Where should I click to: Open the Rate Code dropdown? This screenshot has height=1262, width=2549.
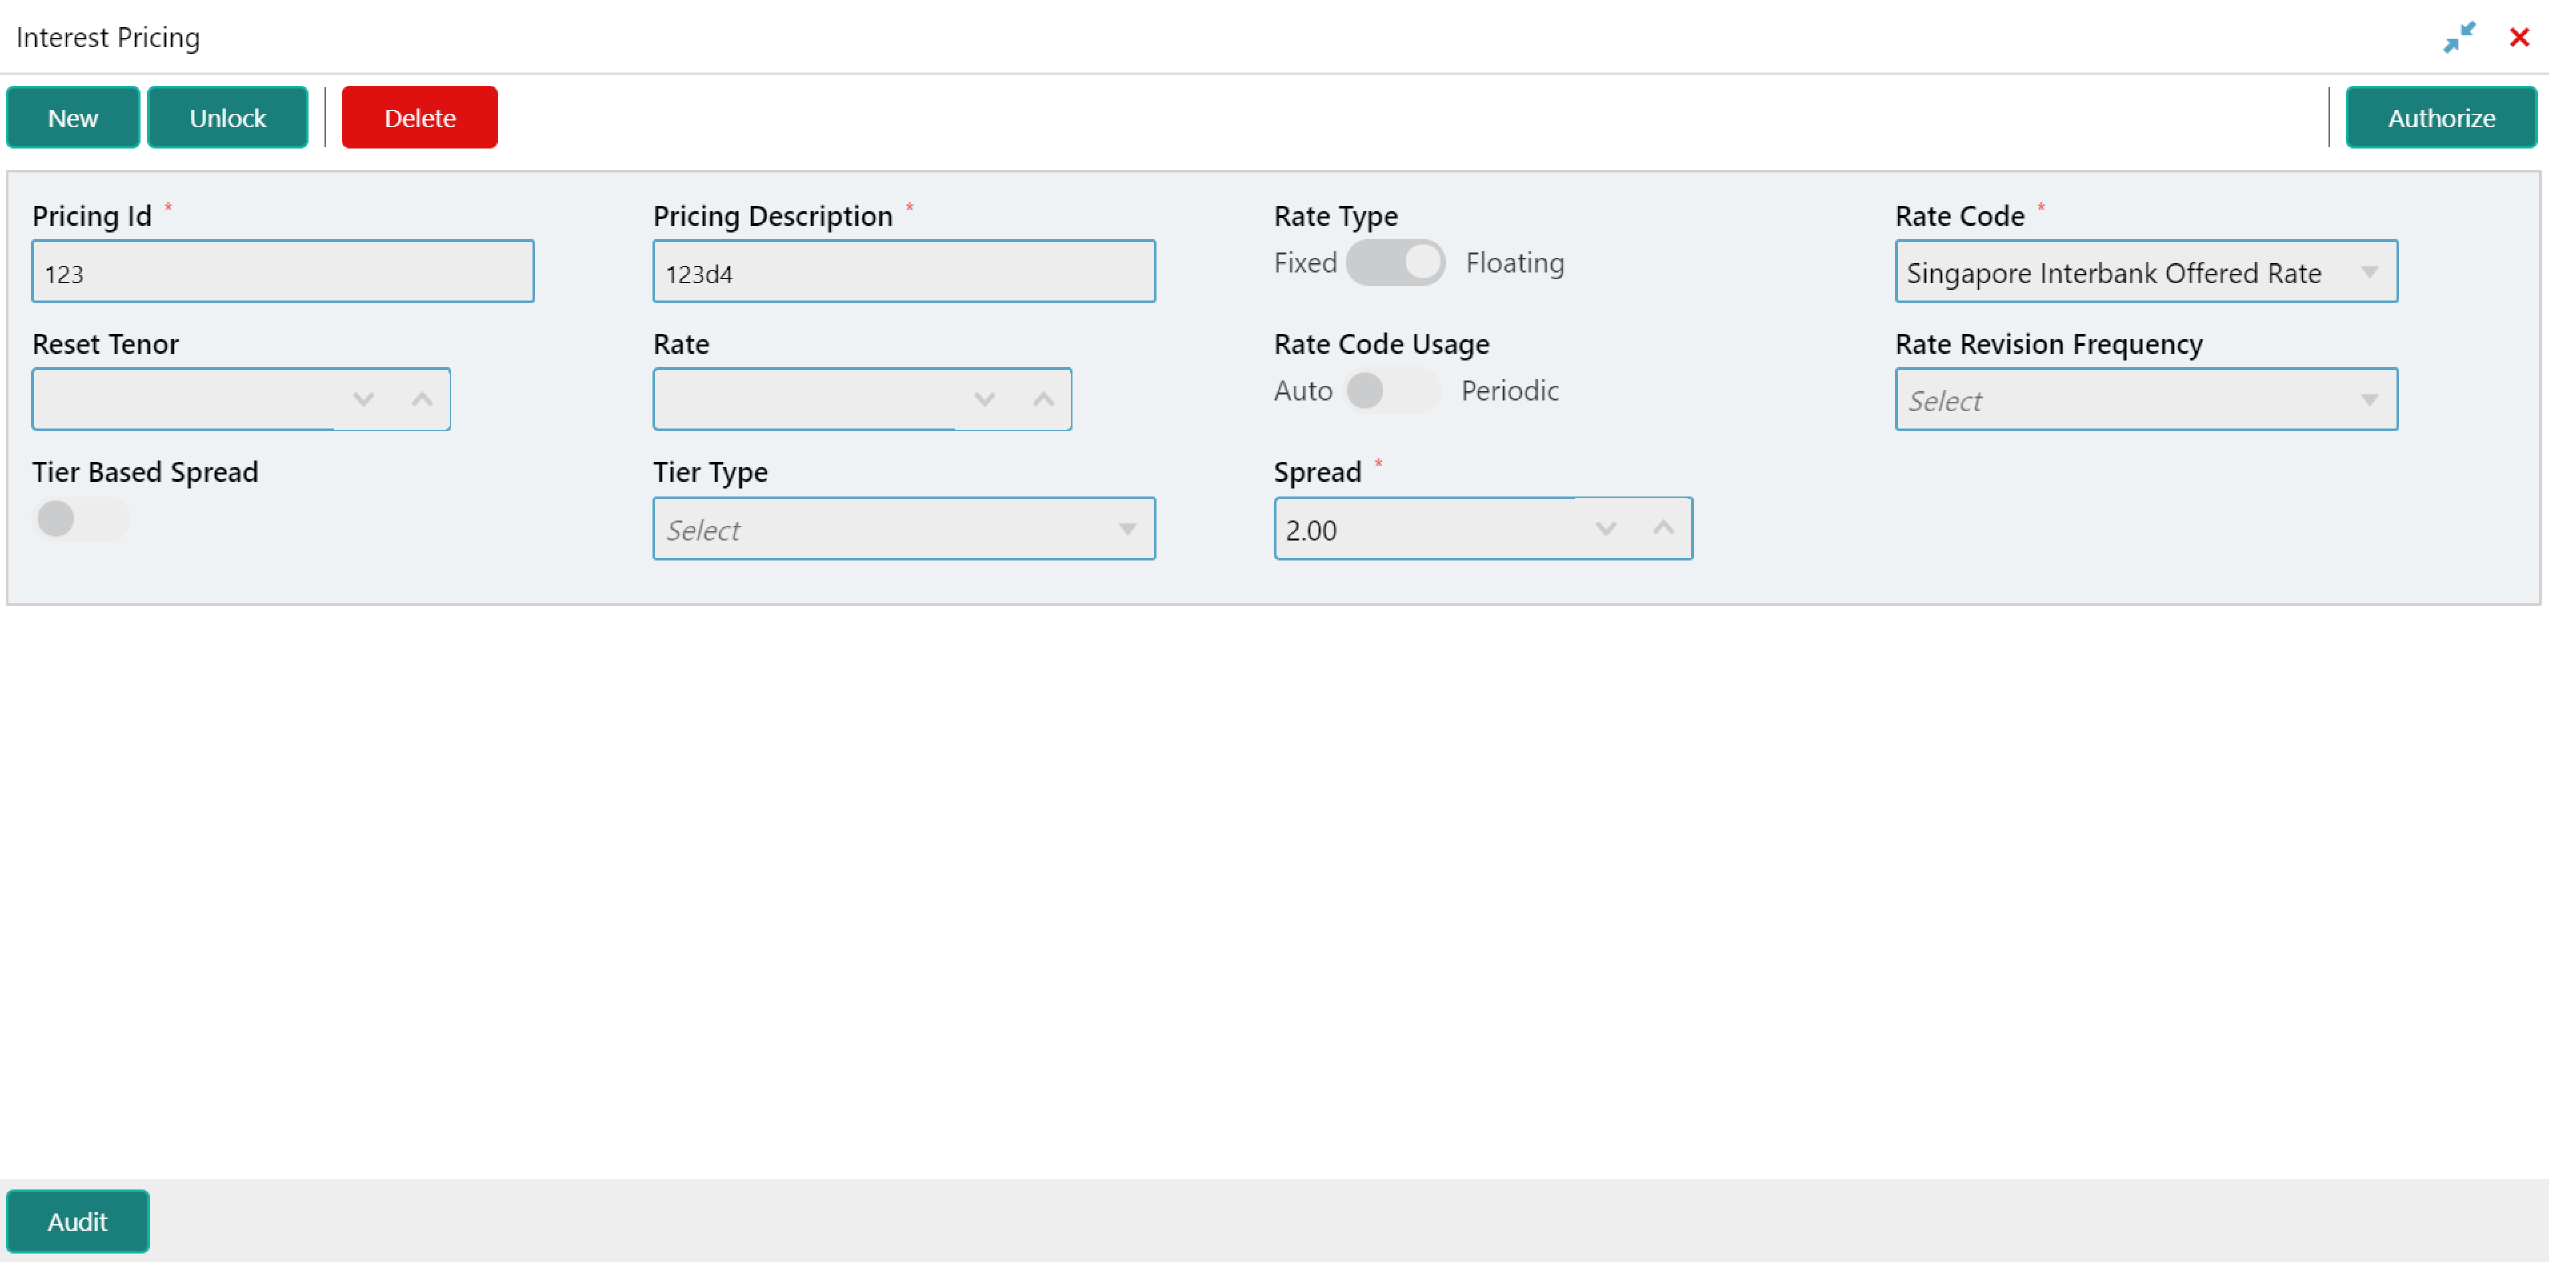[2145, 272]
